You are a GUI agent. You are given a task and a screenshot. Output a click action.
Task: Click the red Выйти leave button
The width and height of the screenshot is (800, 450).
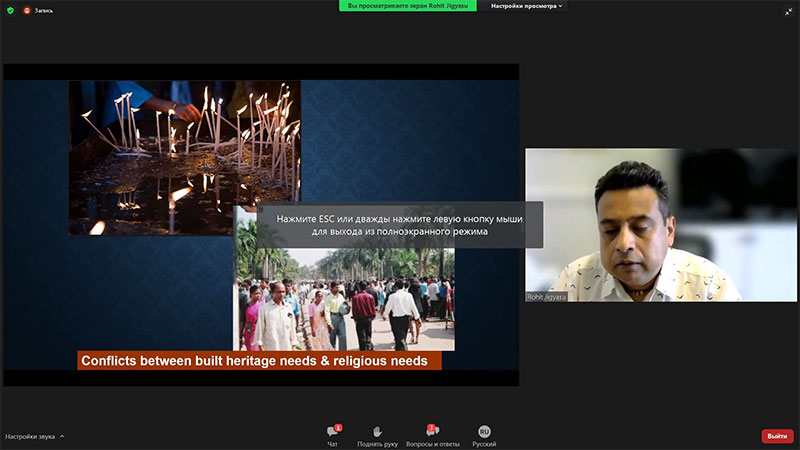pos(777,436)
